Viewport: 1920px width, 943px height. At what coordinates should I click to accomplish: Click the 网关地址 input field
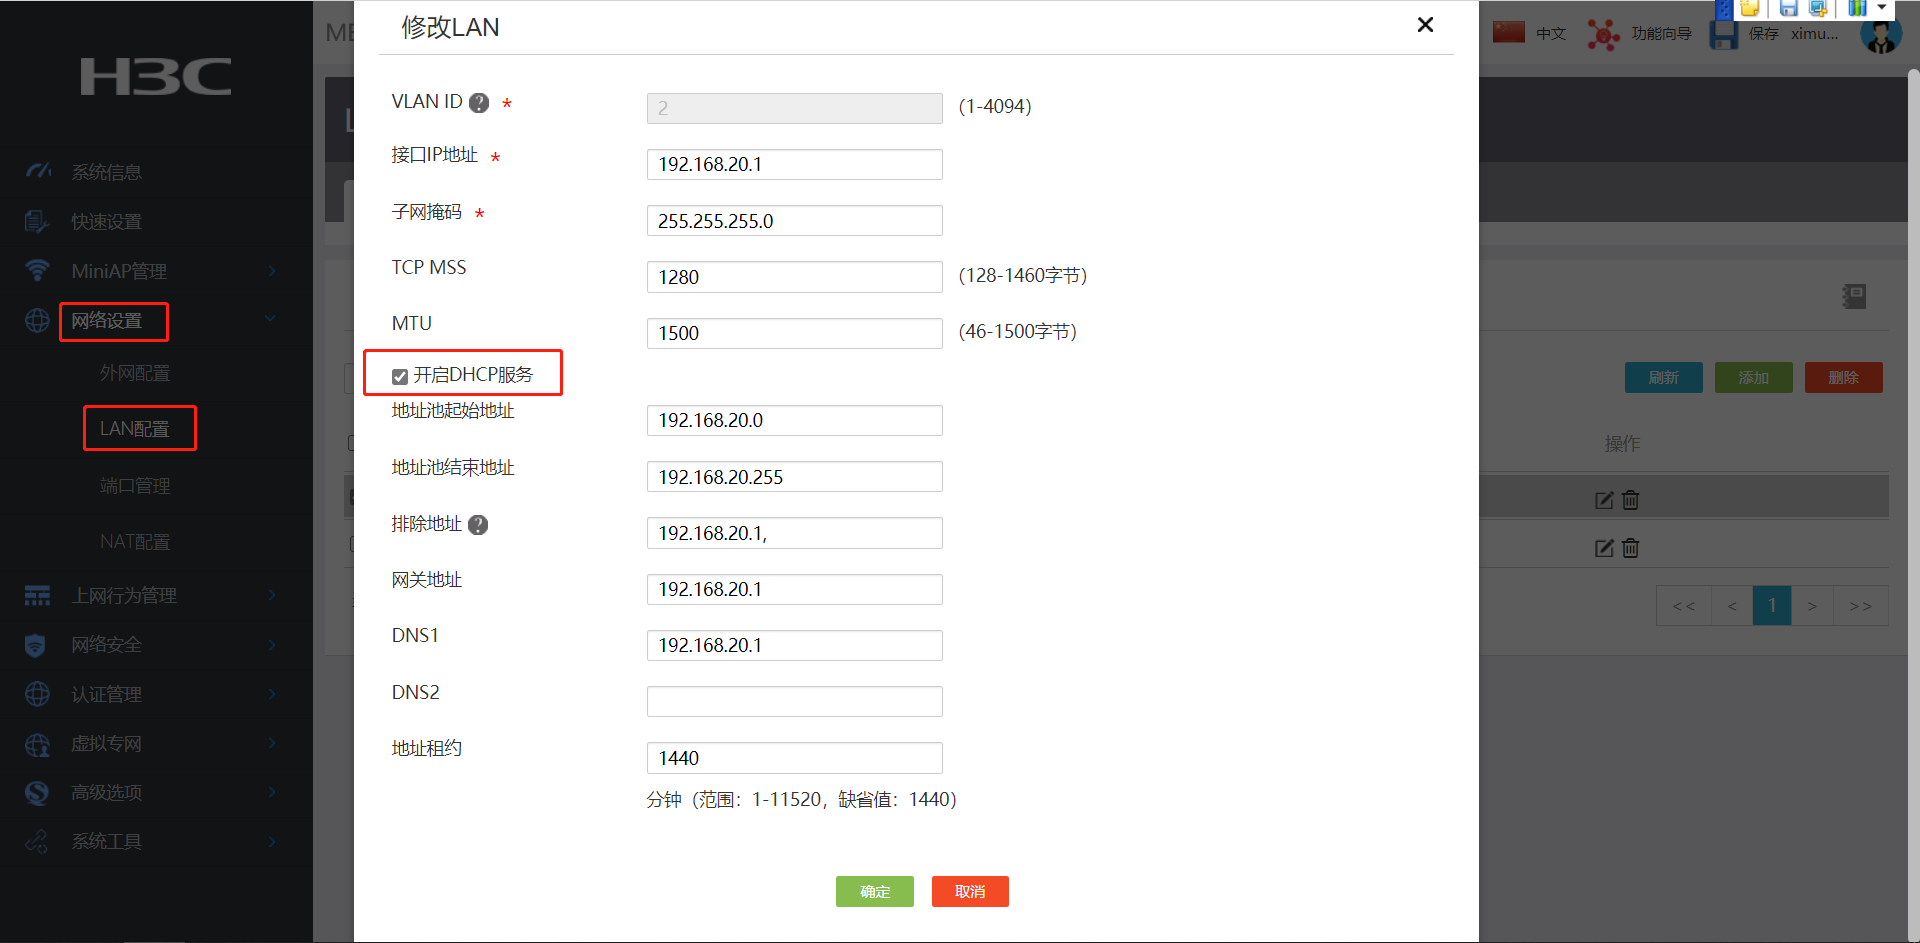795,590
